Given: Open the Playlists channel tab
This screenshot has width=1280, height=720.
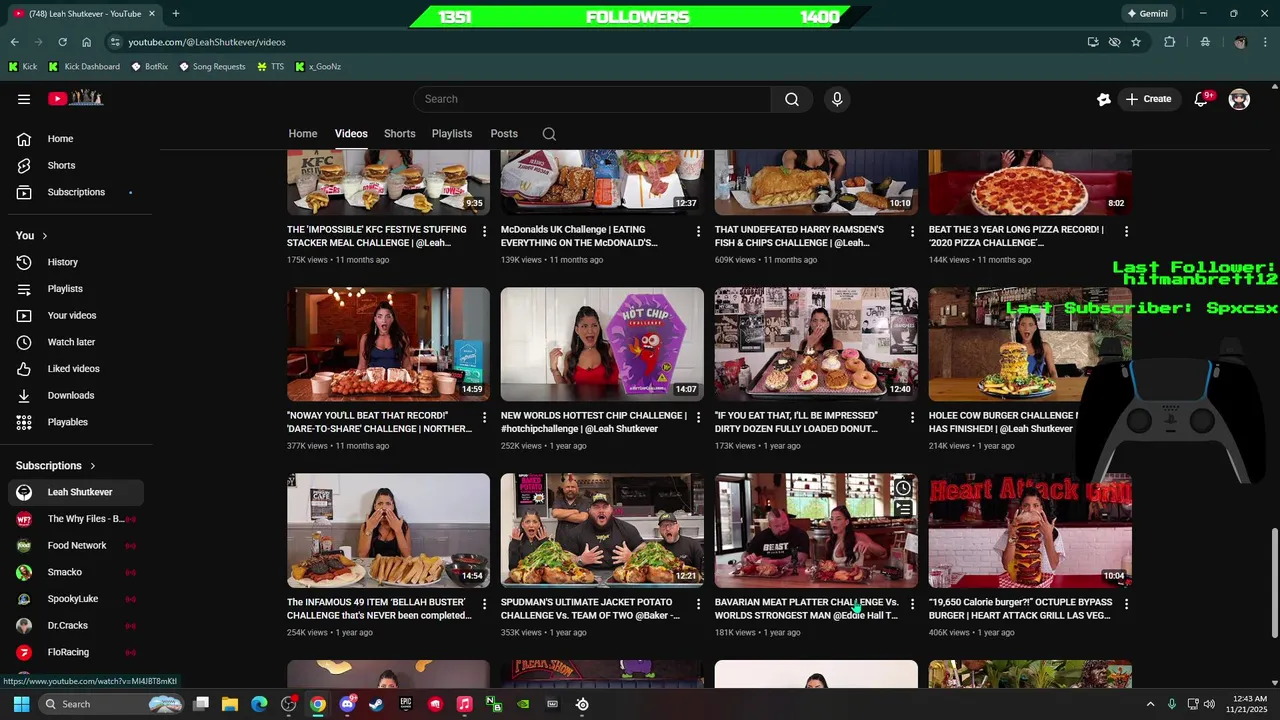Looking at the screenshot, I should tap(452, 134).
